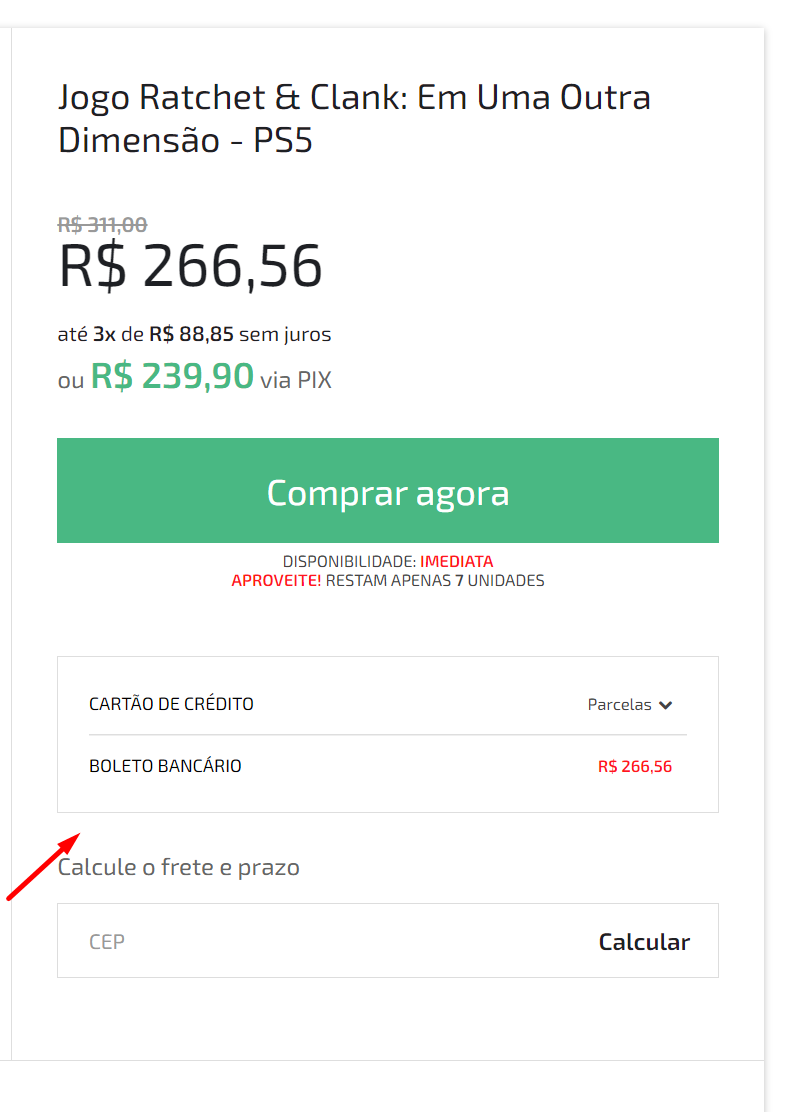The height and width of the screenshot is (1112, 791).
Task: Click the RESTAM APENAS 7 UNIDADES notice
Action: (x=435, y=580)
